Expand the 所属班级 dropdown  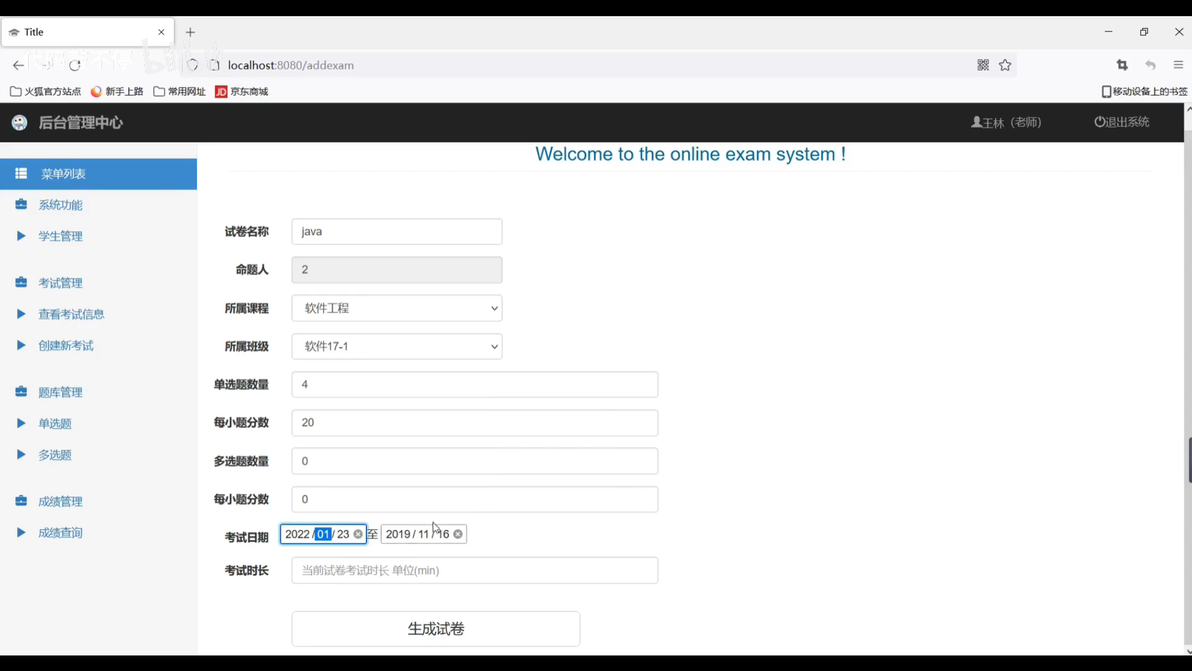[397, 347]
